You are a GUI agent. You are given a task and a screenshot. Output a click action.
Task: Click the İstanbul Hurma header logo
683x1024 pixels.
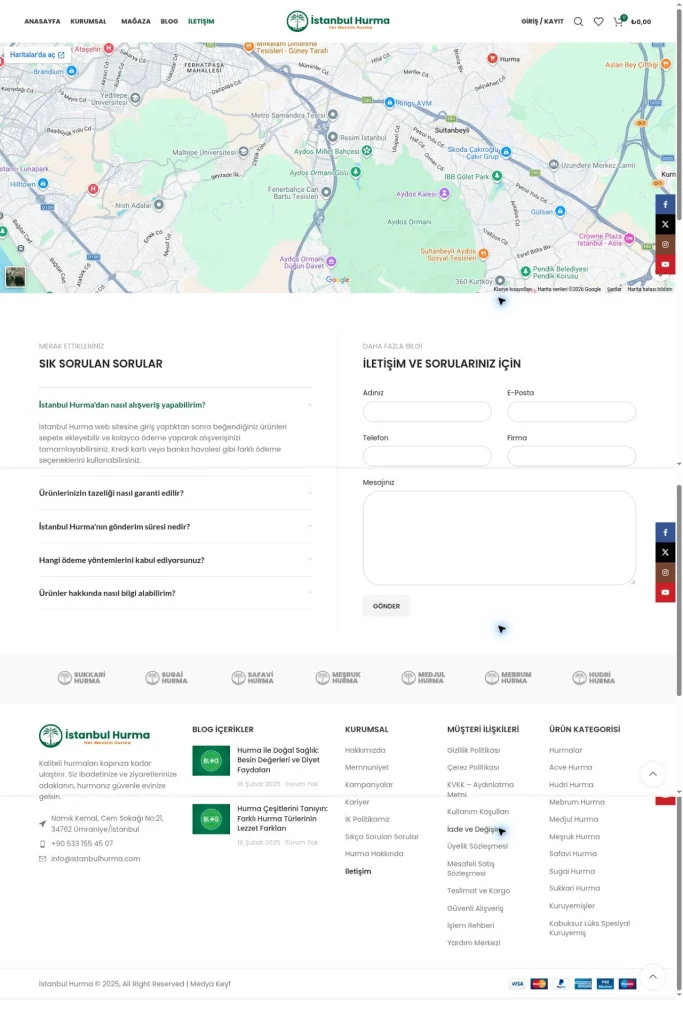pos(338,21)
